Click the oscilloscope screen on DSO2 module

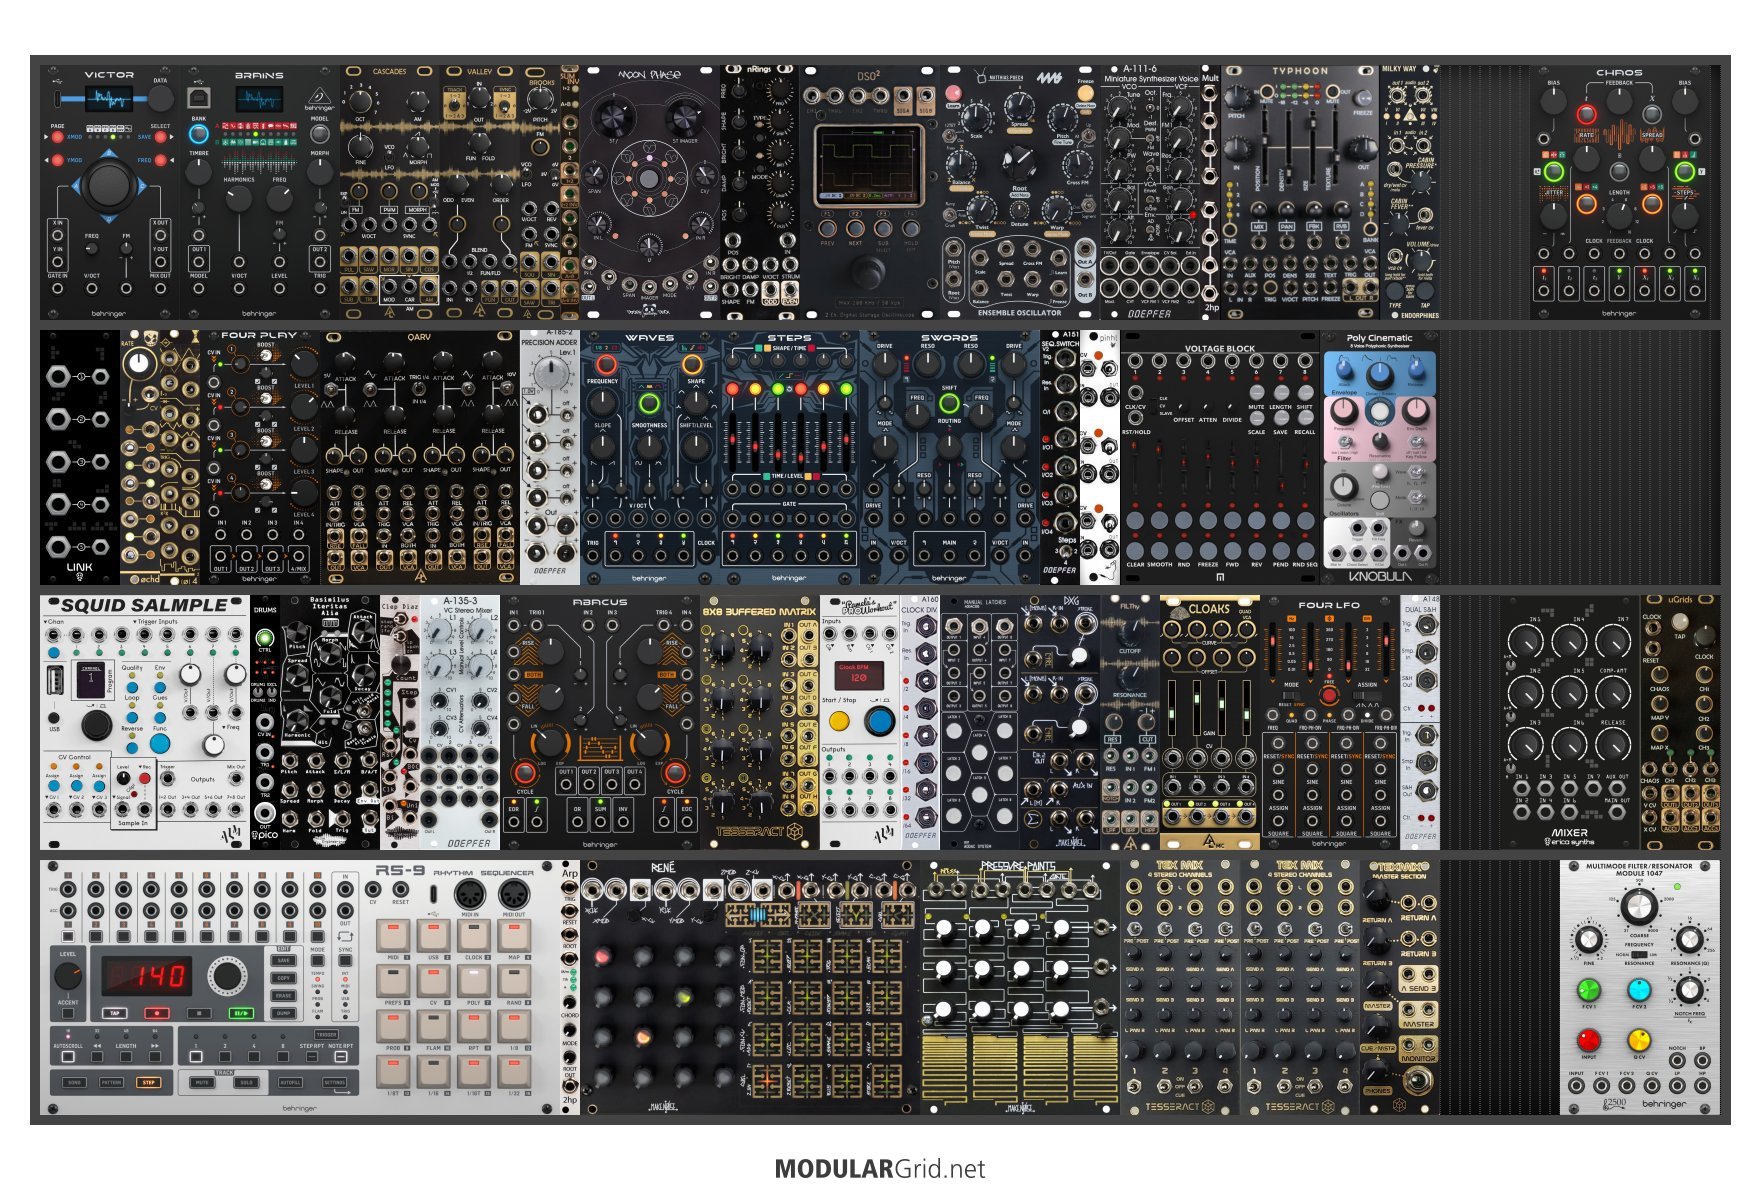pos(869,166)
